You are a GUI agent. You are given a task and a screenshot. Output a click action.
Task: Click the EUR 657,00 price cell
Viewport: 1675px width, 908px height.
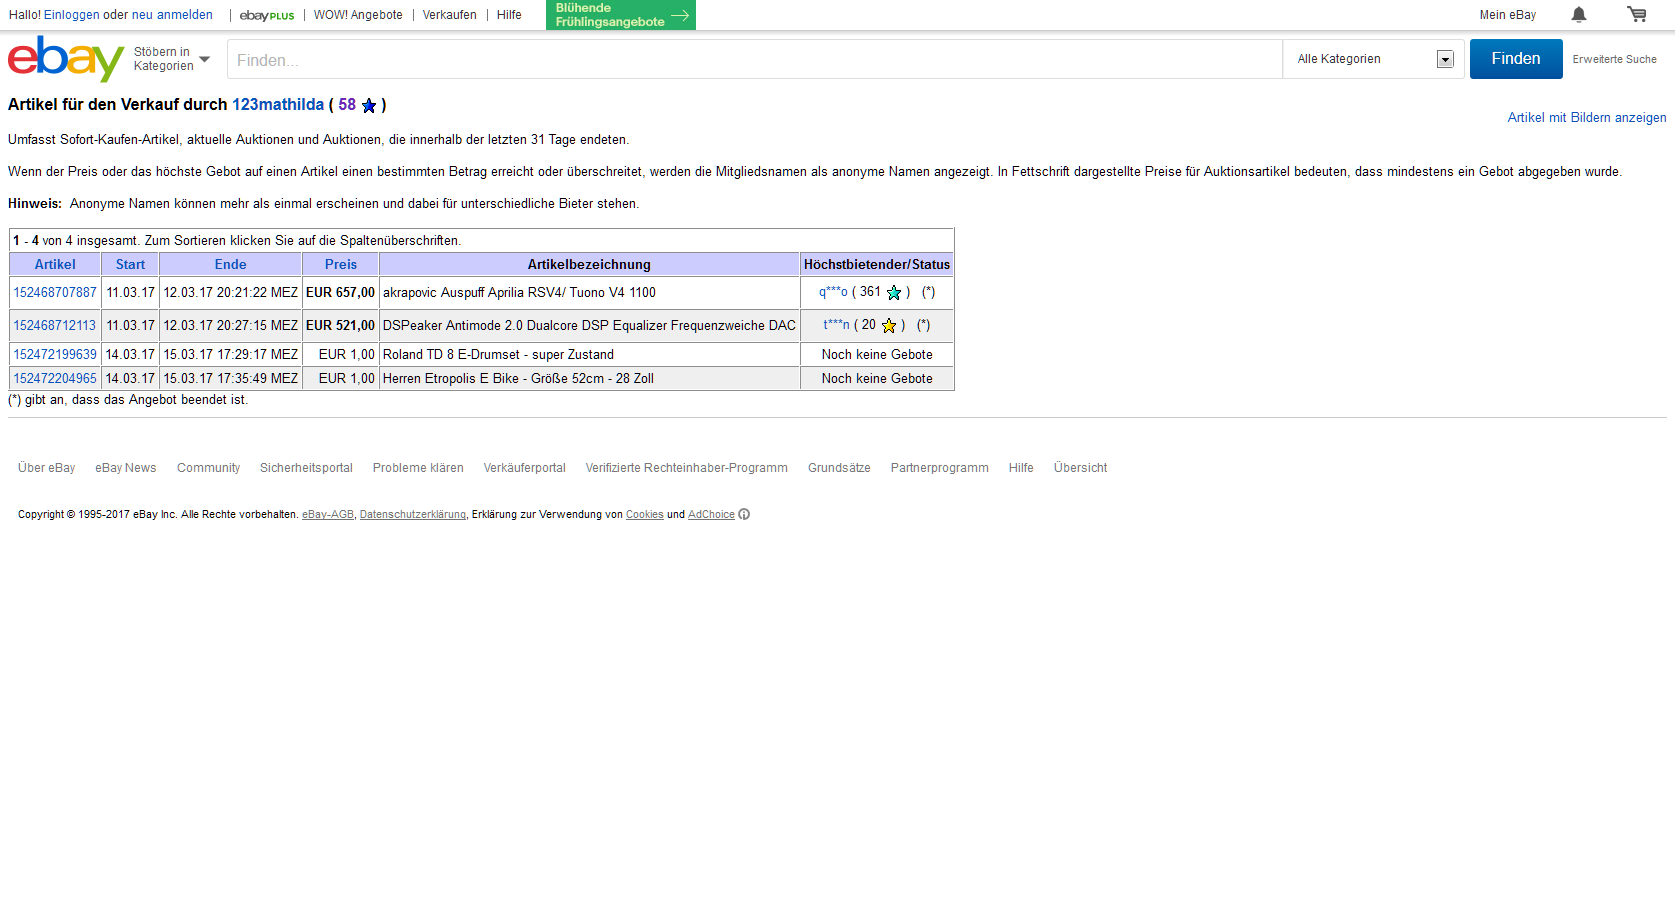click(340, 293)
